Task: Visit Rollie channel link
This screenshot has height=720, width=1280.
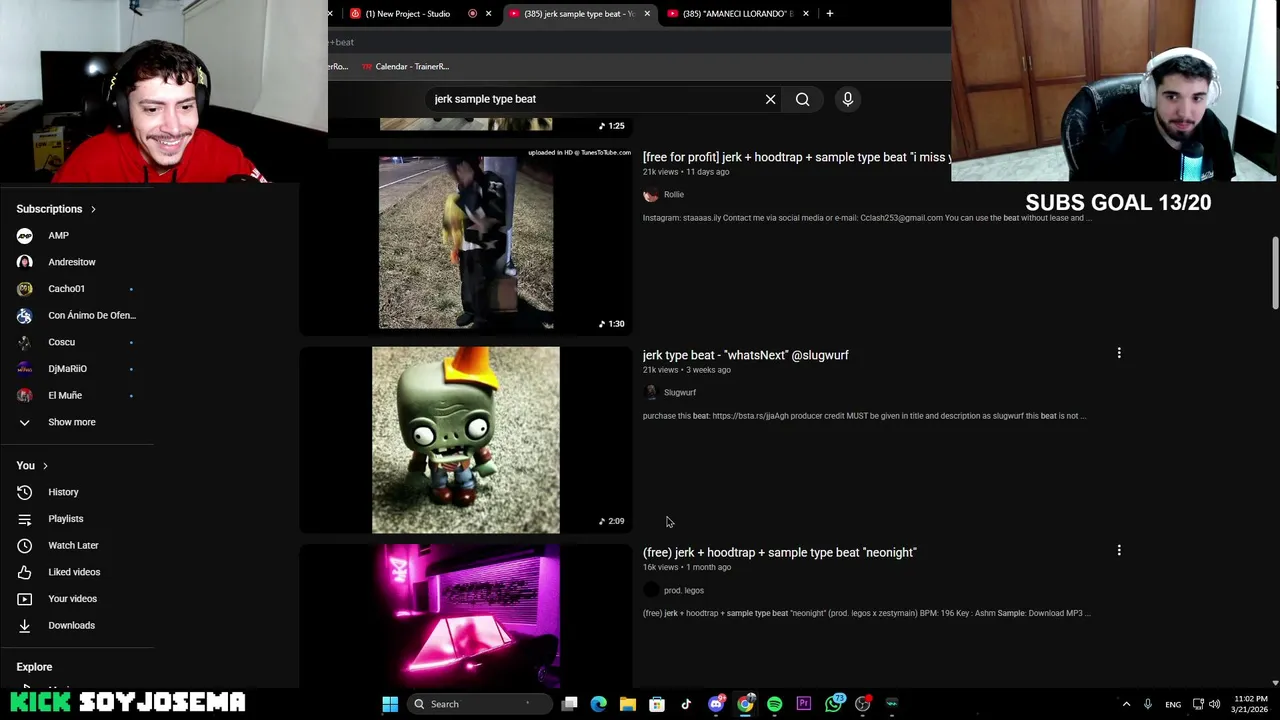Action: [673, 195]
